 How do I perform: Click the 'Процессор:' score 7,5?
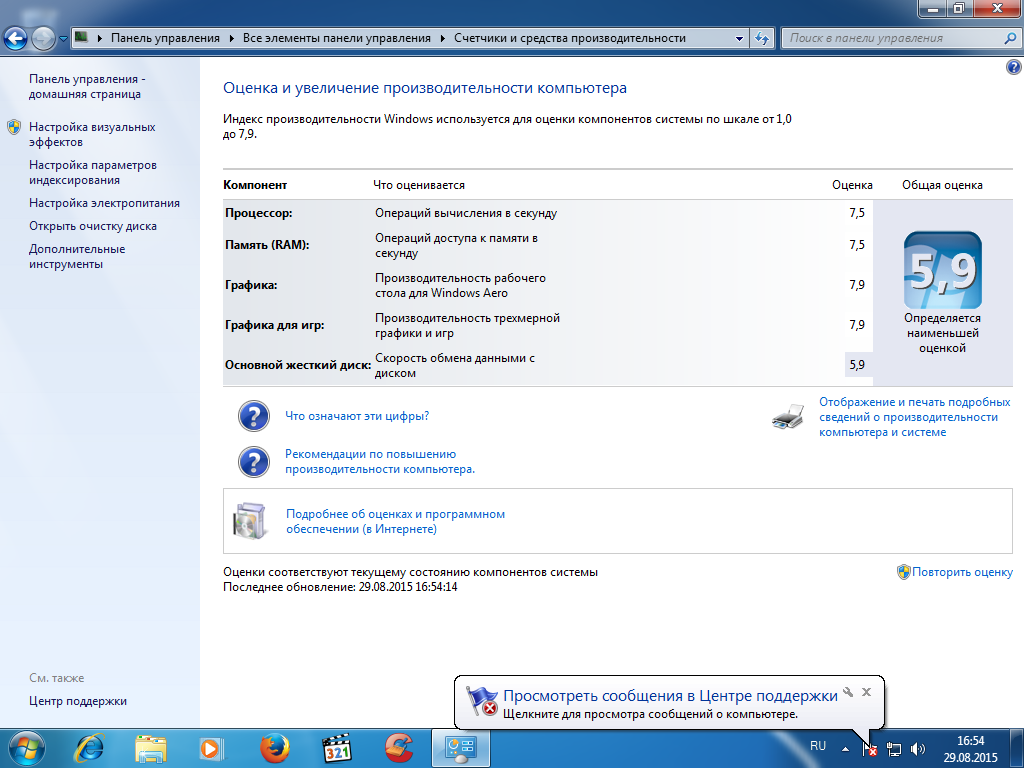(857, 213)
